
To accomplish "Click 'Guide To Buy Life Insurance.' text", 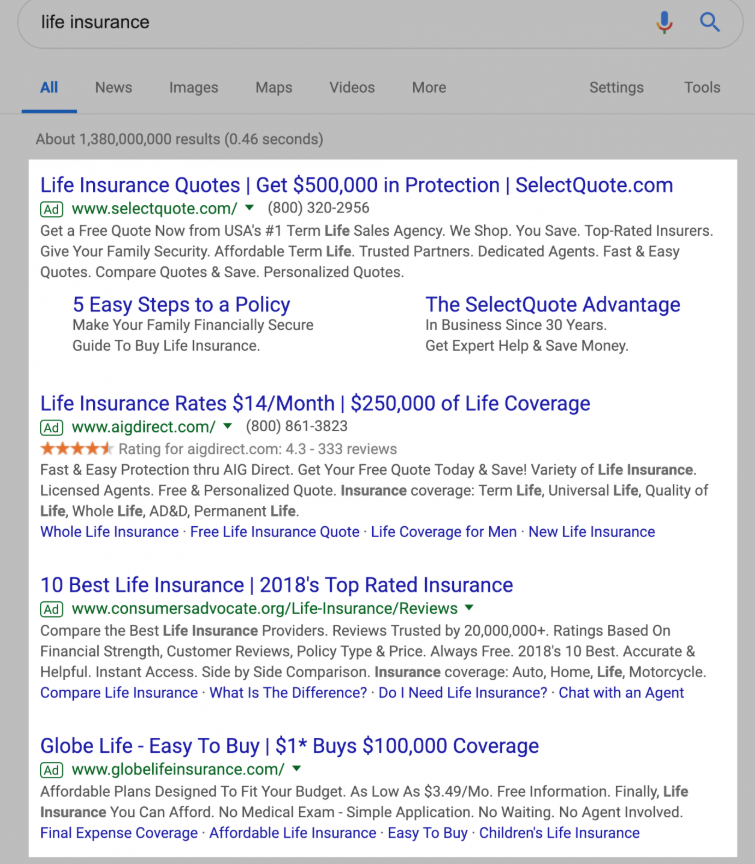I will (x=166, y=346).
